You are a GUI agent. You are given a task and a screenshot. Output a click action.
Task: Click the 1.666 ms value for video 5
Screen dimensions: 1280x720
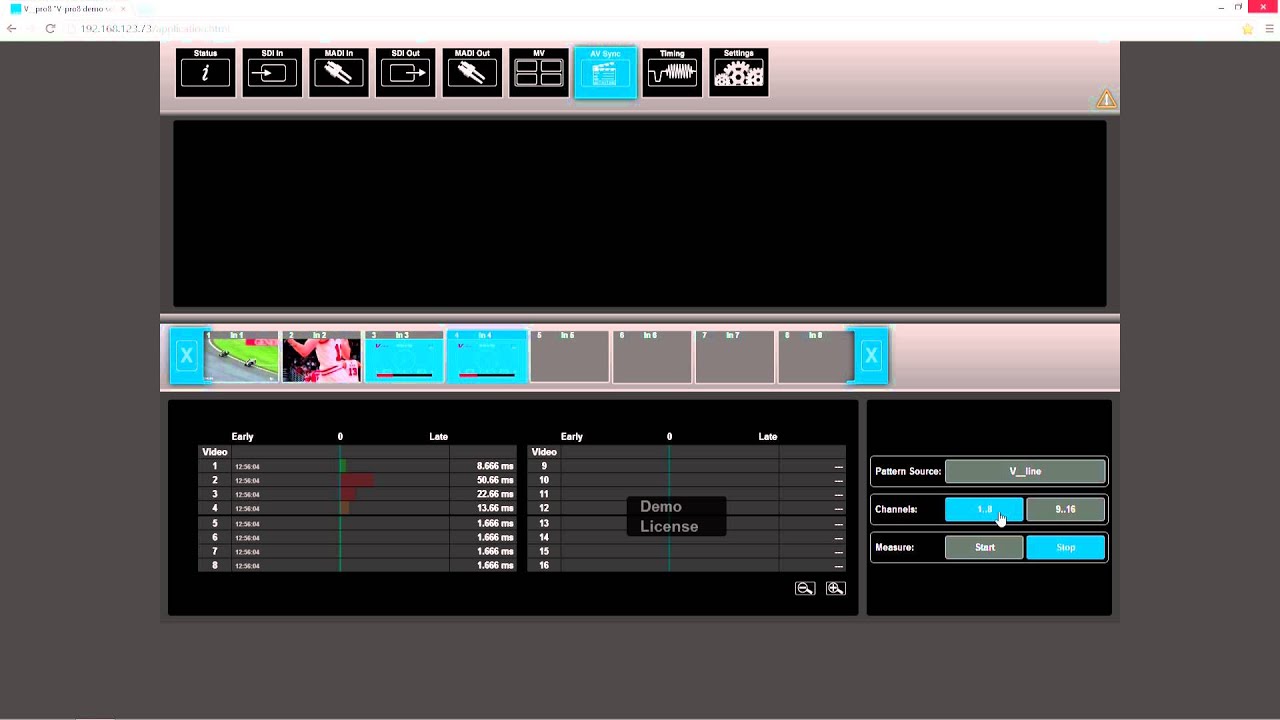click(495, 523)
